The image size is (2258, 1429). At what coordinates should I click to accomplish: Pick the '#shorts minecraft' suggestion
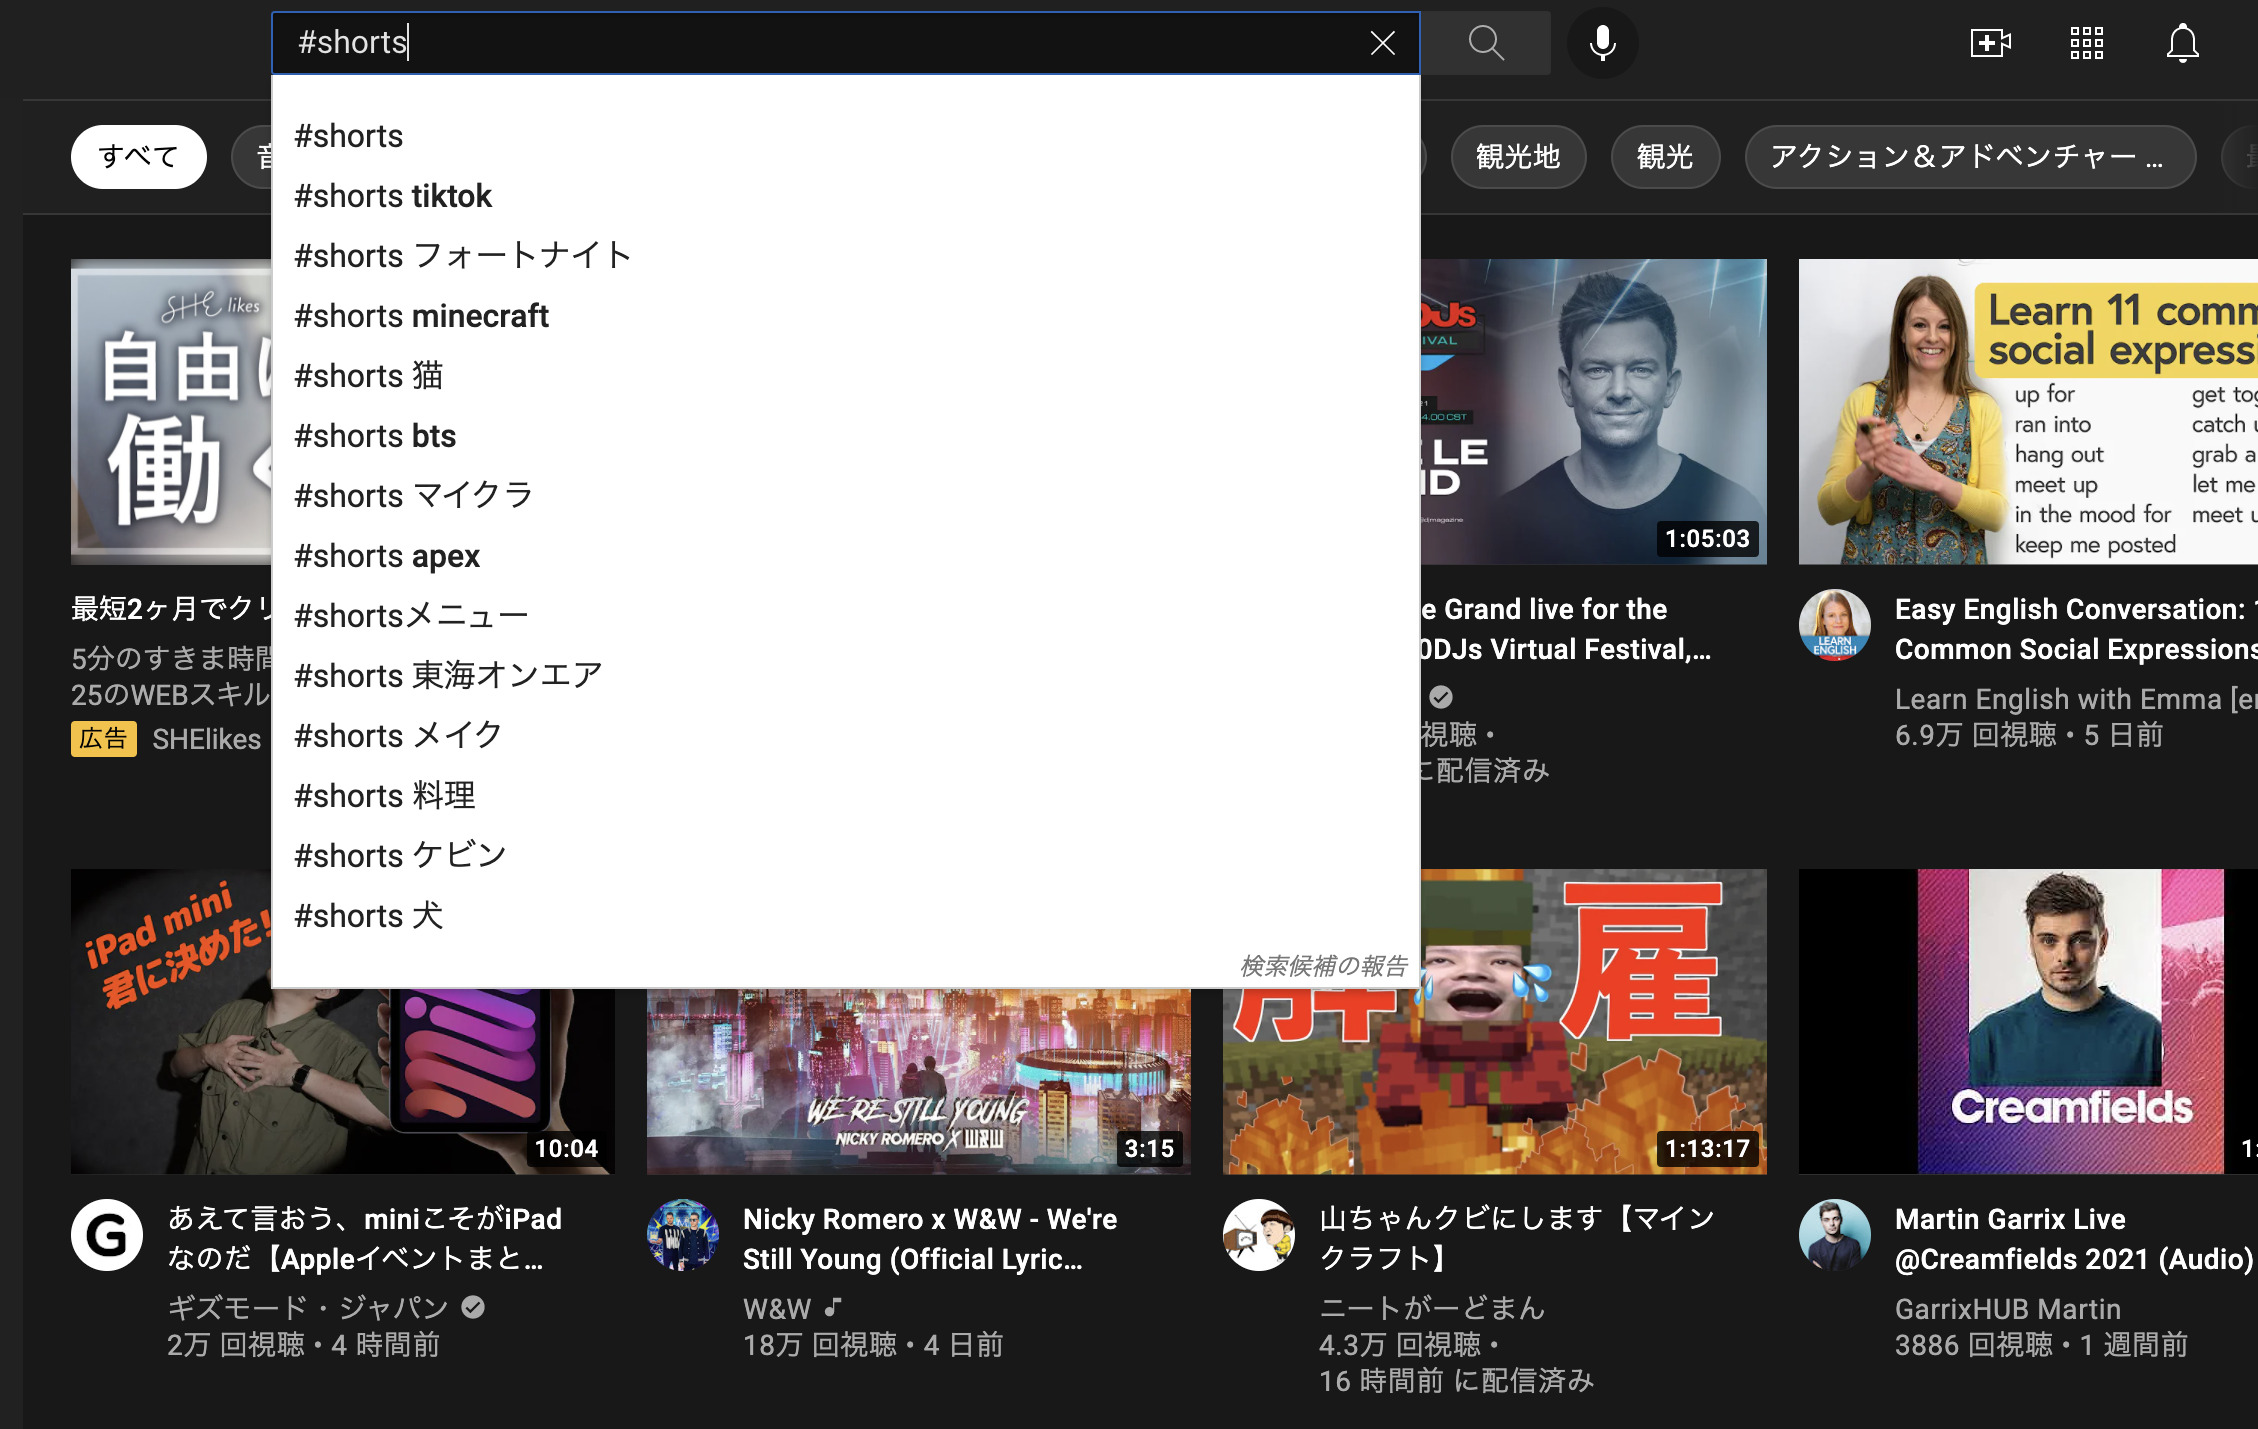tap(846, 316)
